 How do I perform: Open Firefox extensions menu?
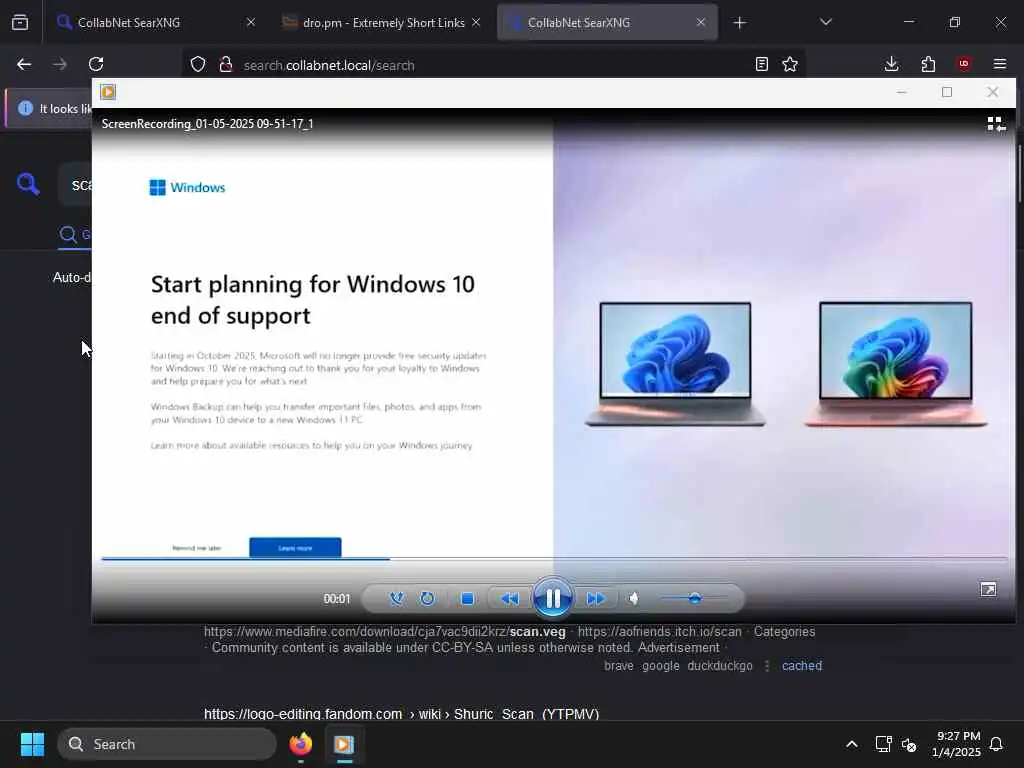(x=928, y=64)
